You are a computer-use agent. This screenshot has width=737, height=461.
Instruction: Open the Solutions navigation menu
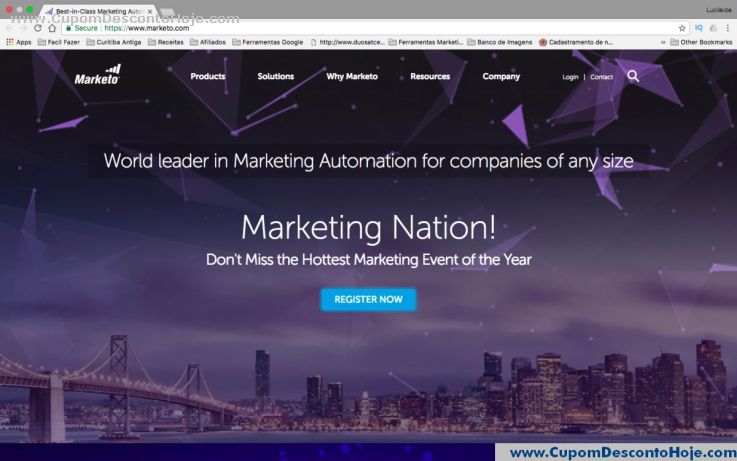(x=275, y=76)
